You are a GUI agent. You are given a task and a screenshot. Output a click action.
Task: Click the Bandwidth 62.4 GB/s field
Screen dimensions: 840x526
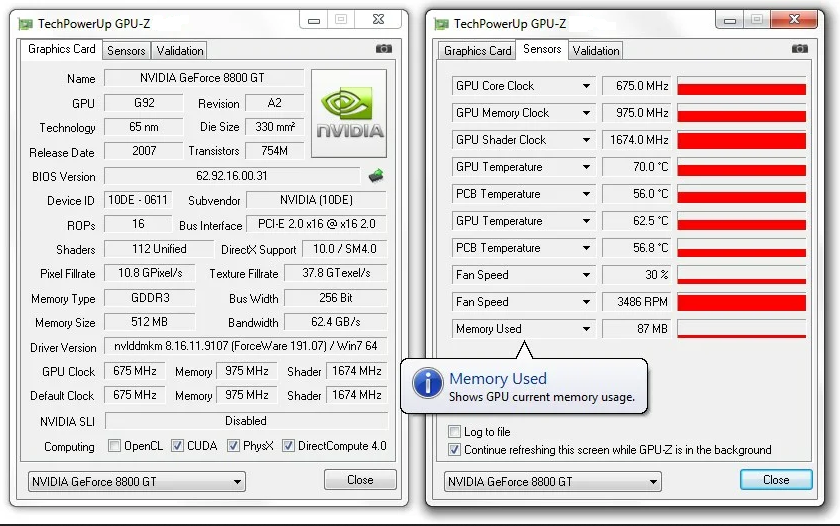click(335, 322)
